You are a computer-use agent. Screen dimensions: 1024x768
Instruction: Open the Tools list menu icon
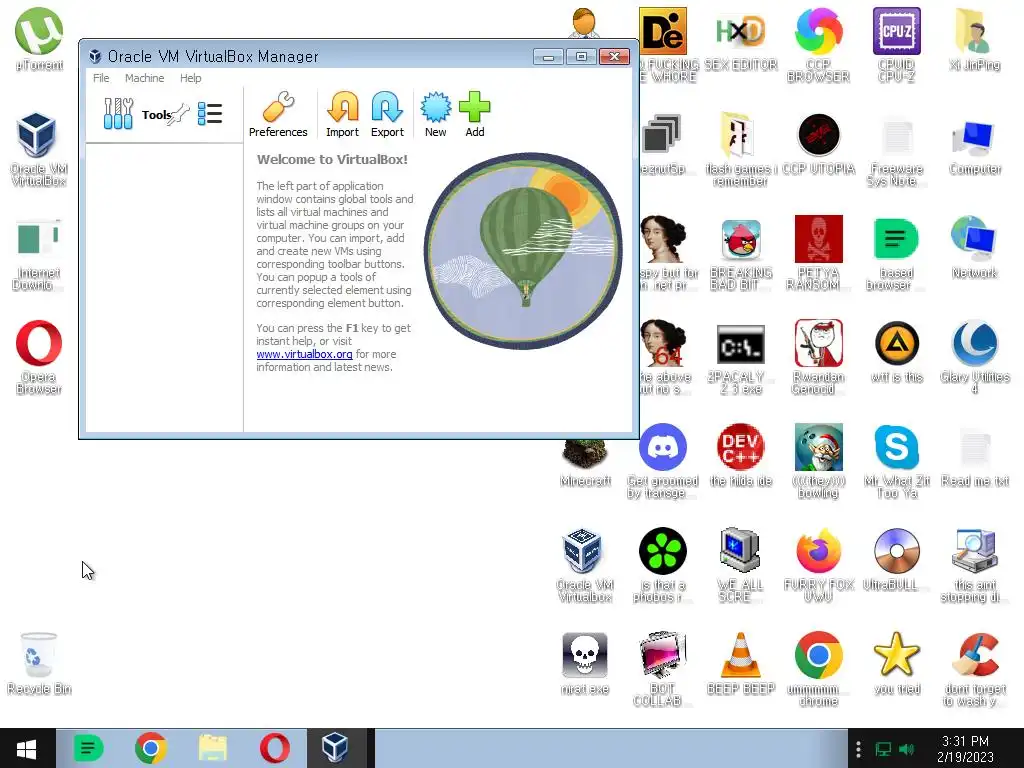[x=210, y=114]
